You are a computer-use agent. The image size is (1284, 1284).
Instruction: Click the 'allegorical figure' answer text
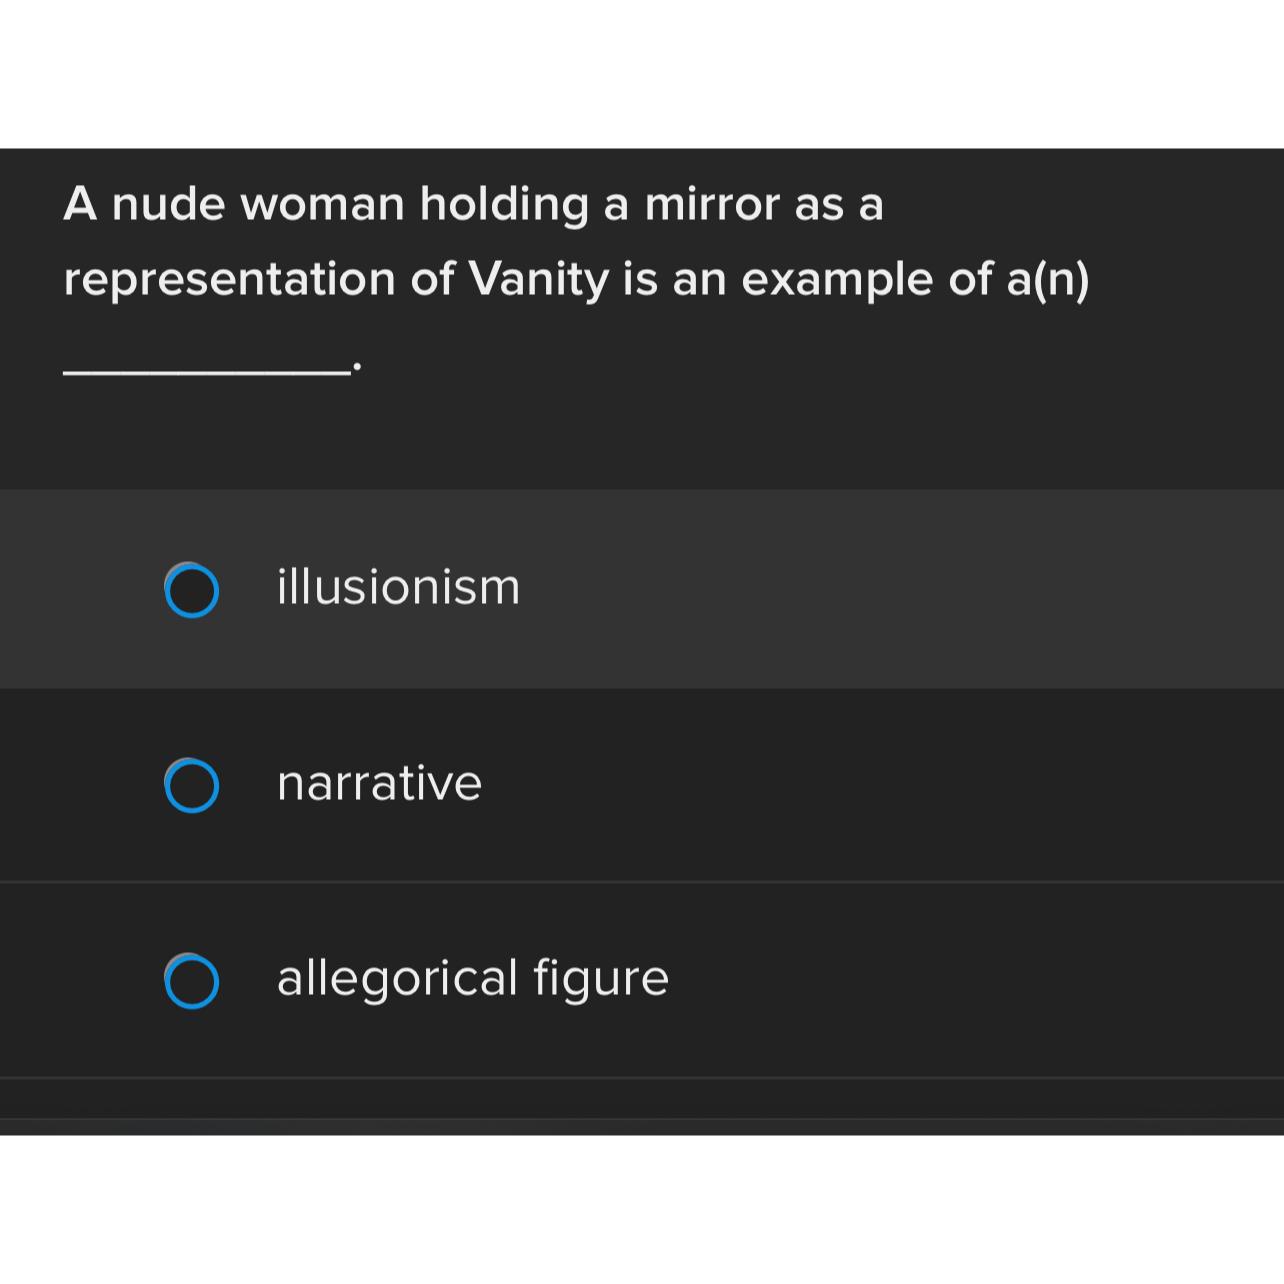tap(472, 978)
